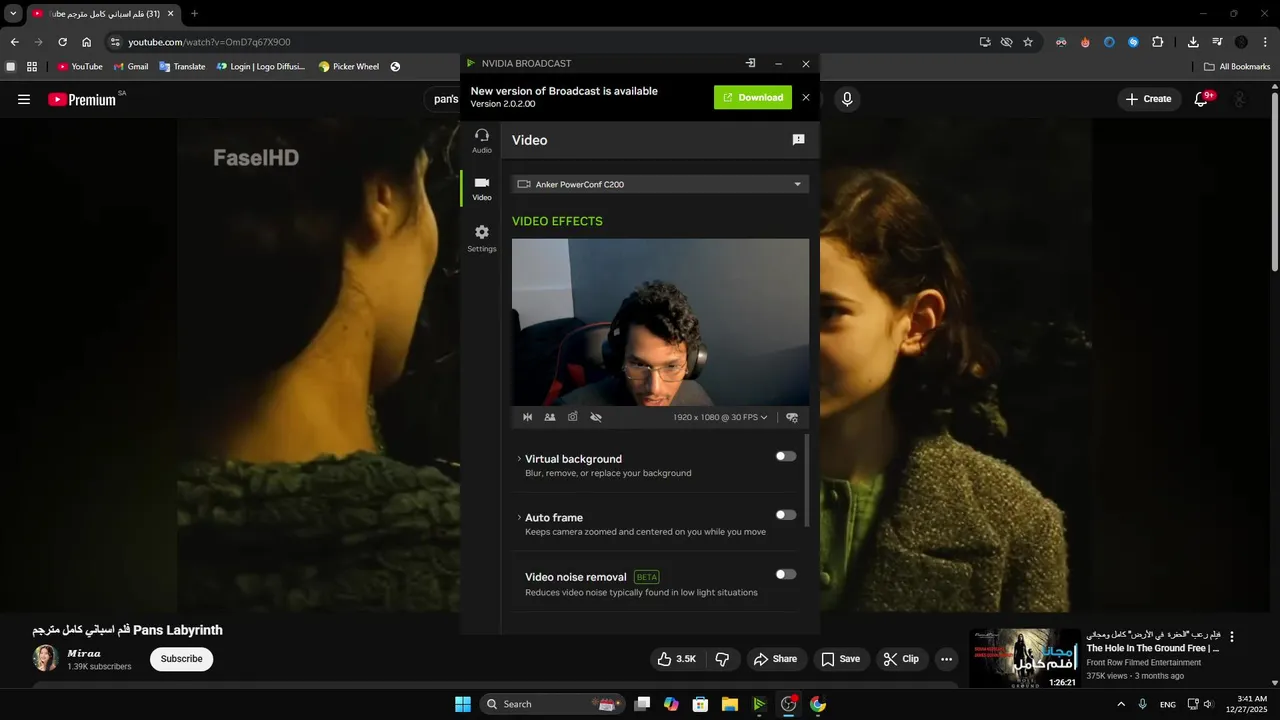Screen dimensions: 1280x720
Task: Open the Audio section in NVIDIA Broadcast
Action: [482, 141]
